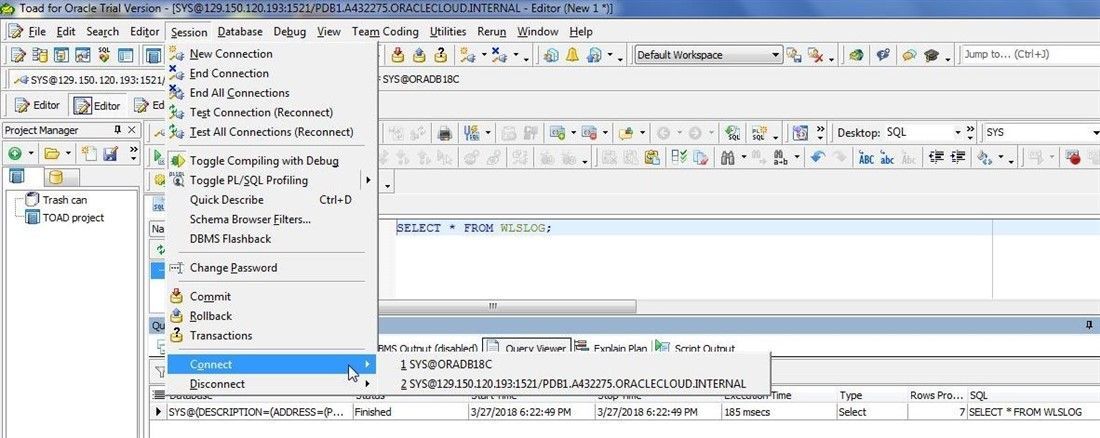
Task: Click the Explain Plan tab icon
Action: [x=581, y=346]
